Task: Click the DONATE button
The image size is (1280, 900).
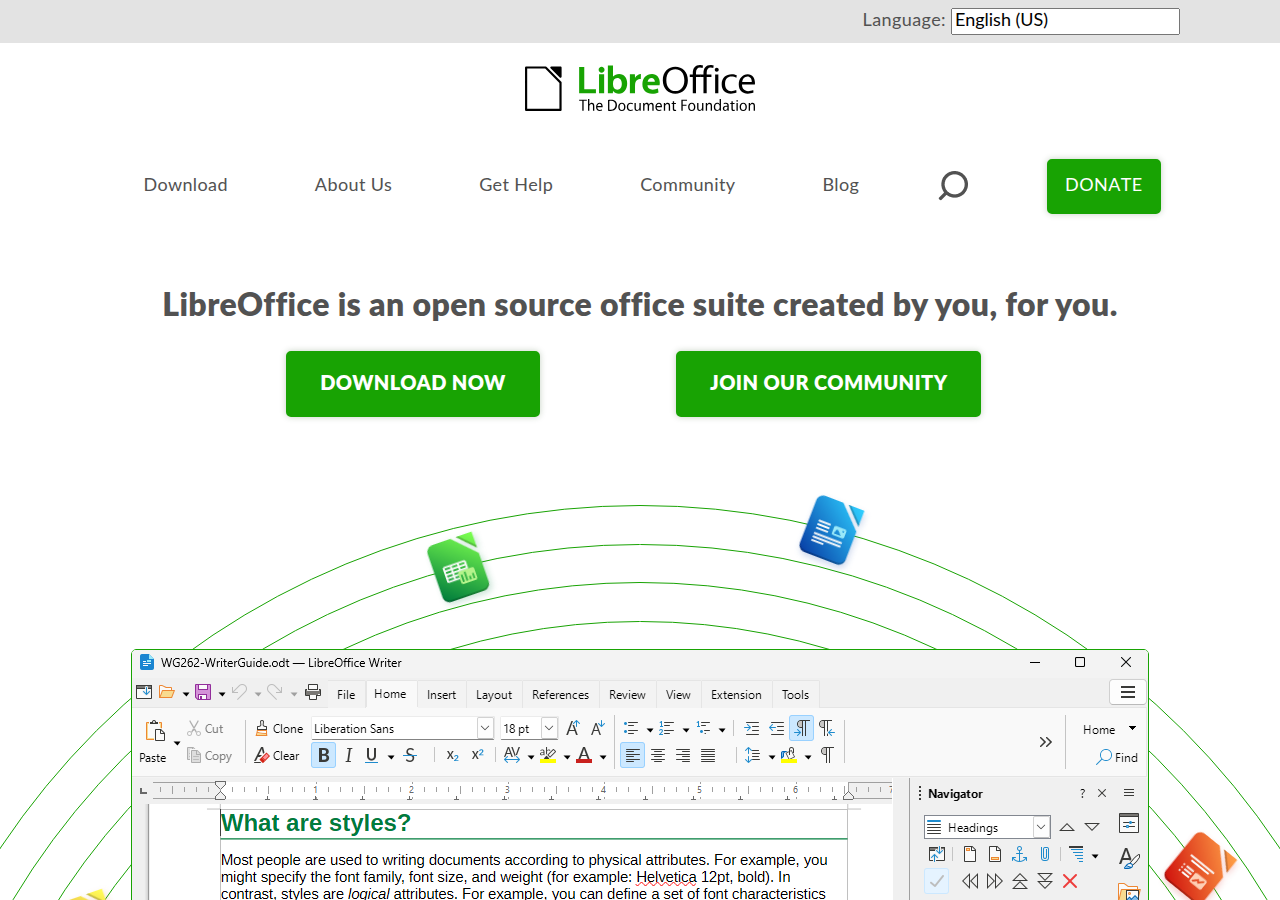Action: click(1104, 186)
